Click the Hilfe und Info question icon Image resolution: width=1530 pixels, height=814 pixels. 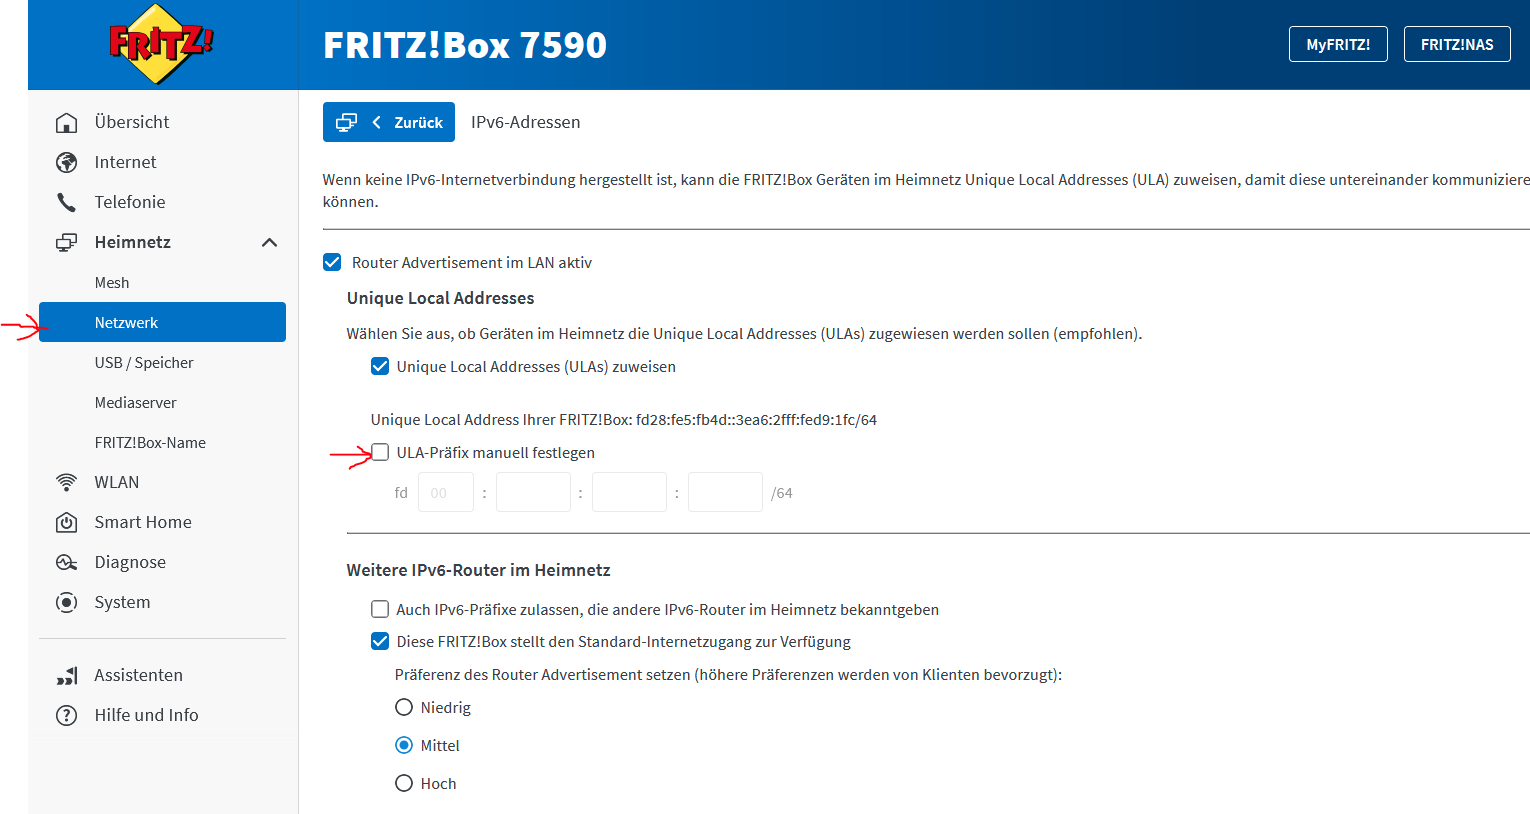(x=66, y=716)
